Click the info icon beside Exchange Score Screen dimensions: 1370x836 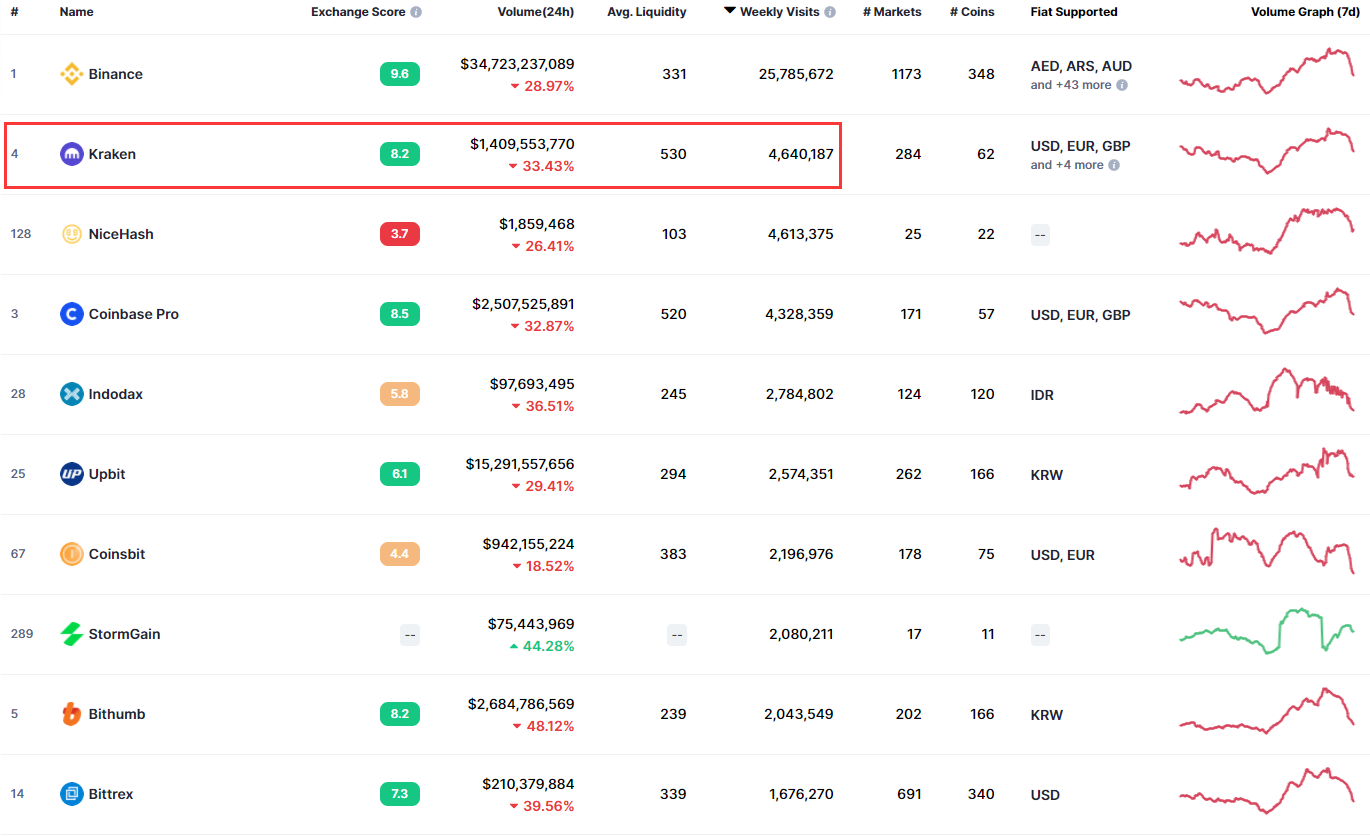pos(416,12)
